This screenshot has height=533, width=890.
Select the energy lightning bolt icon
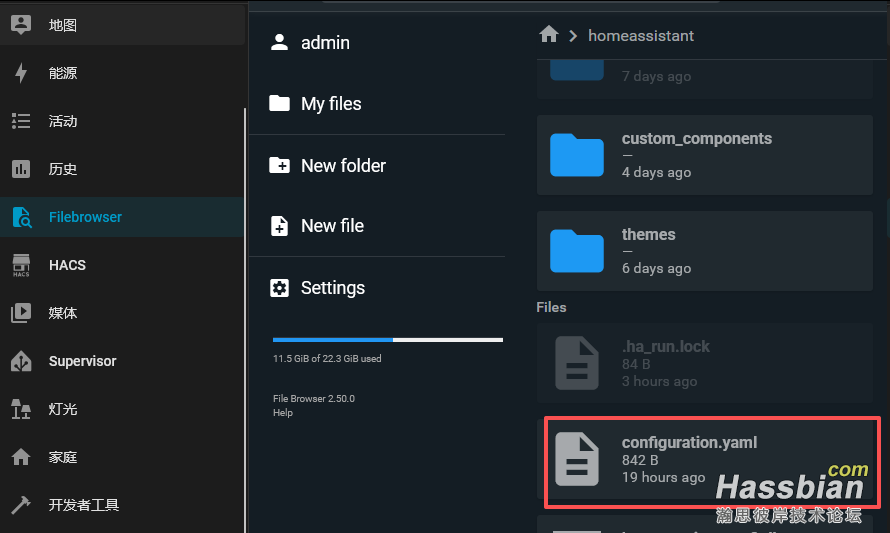click(21, 73)
